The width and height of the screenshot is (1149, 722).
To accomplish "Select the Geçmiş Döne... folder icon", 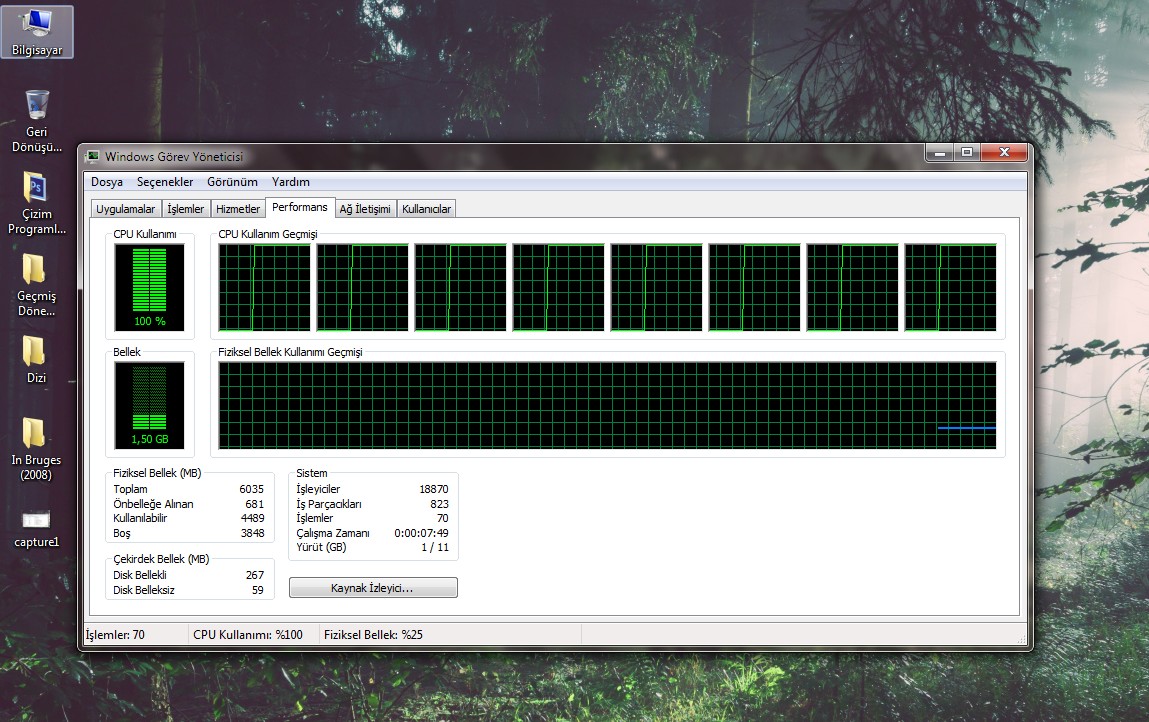I will point(37,285).
